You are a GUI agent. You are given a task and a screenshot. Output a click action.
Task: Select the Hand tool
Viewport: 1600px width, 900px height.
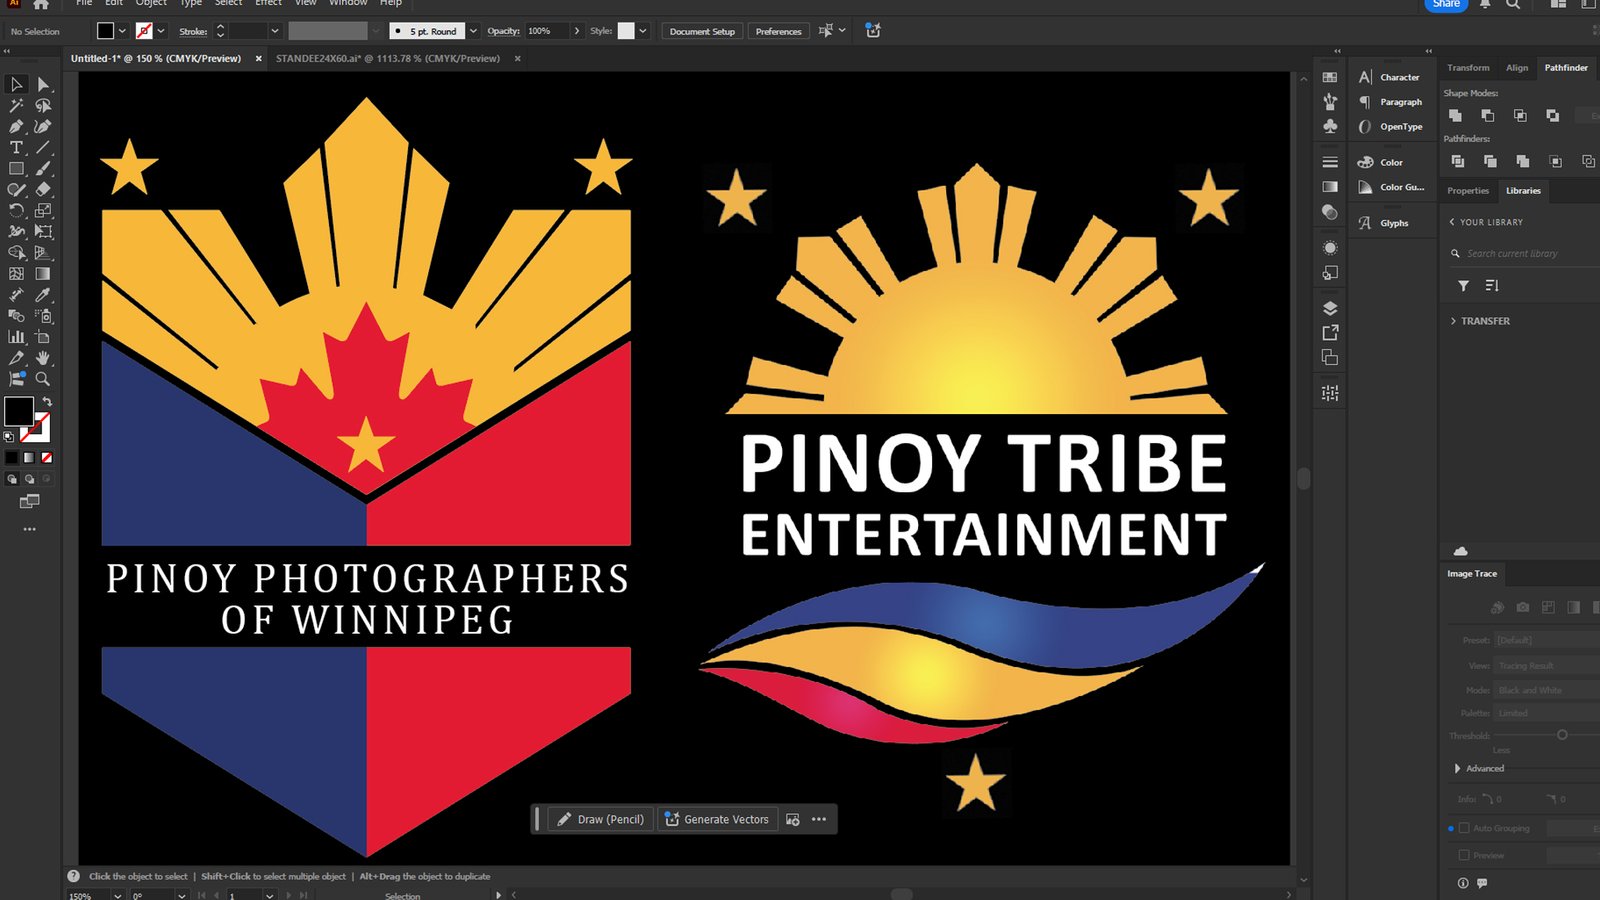tap(43, 357)
